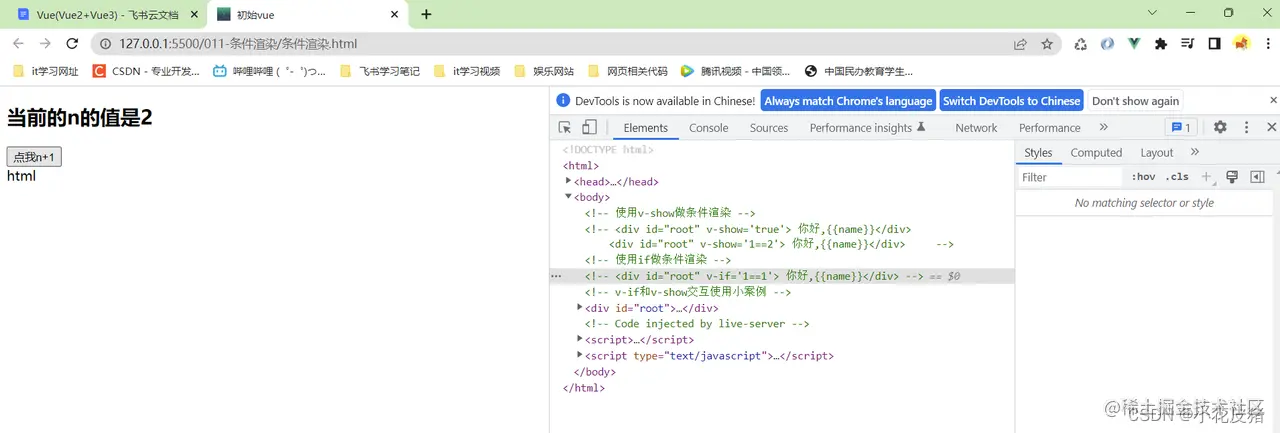Click the 点我n+1 button on the page
The width and height of the screenshot is (1280, 433).
pos(35,157)
